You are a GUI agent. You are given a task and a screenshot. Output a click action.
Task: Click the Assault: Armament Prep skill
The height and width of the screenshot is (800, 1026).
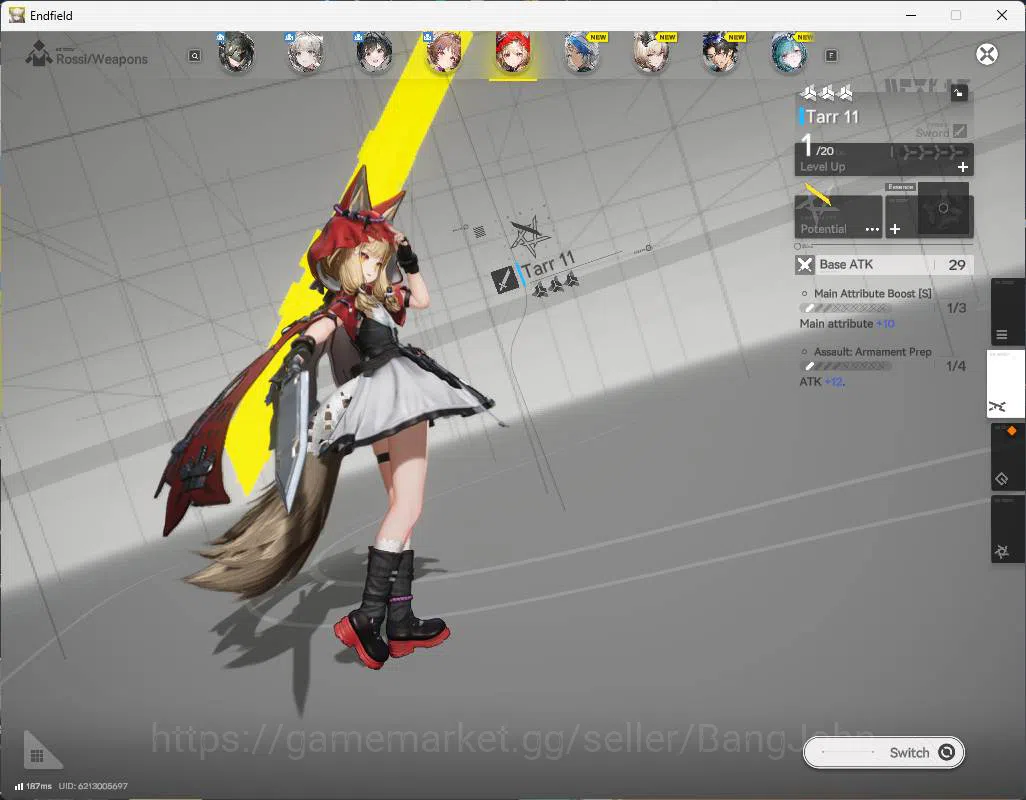pos(872,352)
